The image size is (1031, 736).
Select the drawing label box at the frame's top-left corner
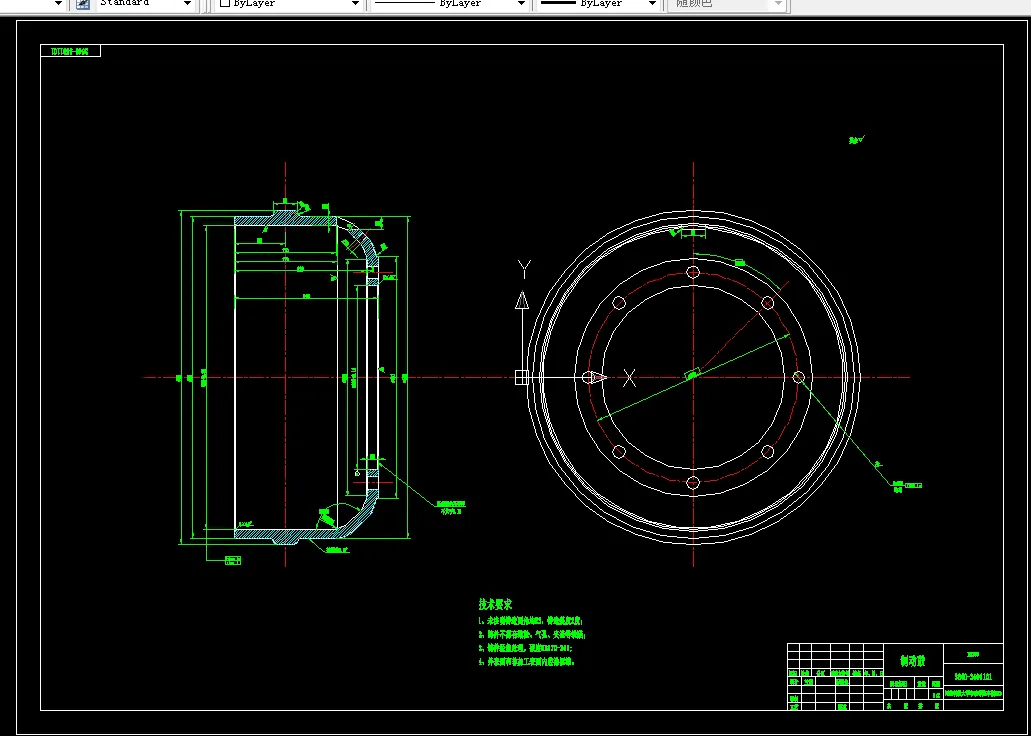(70, 51)
